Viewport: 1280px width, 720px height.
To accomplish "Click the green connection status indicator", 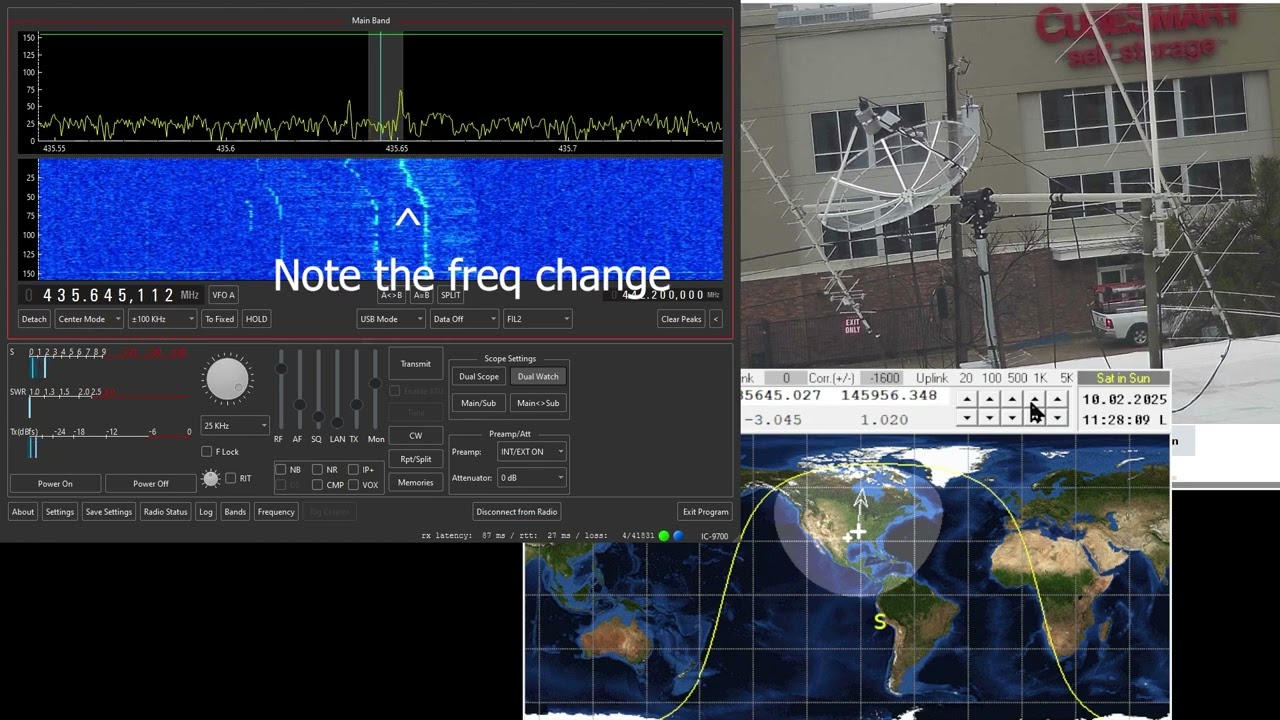I will point(663,536).
